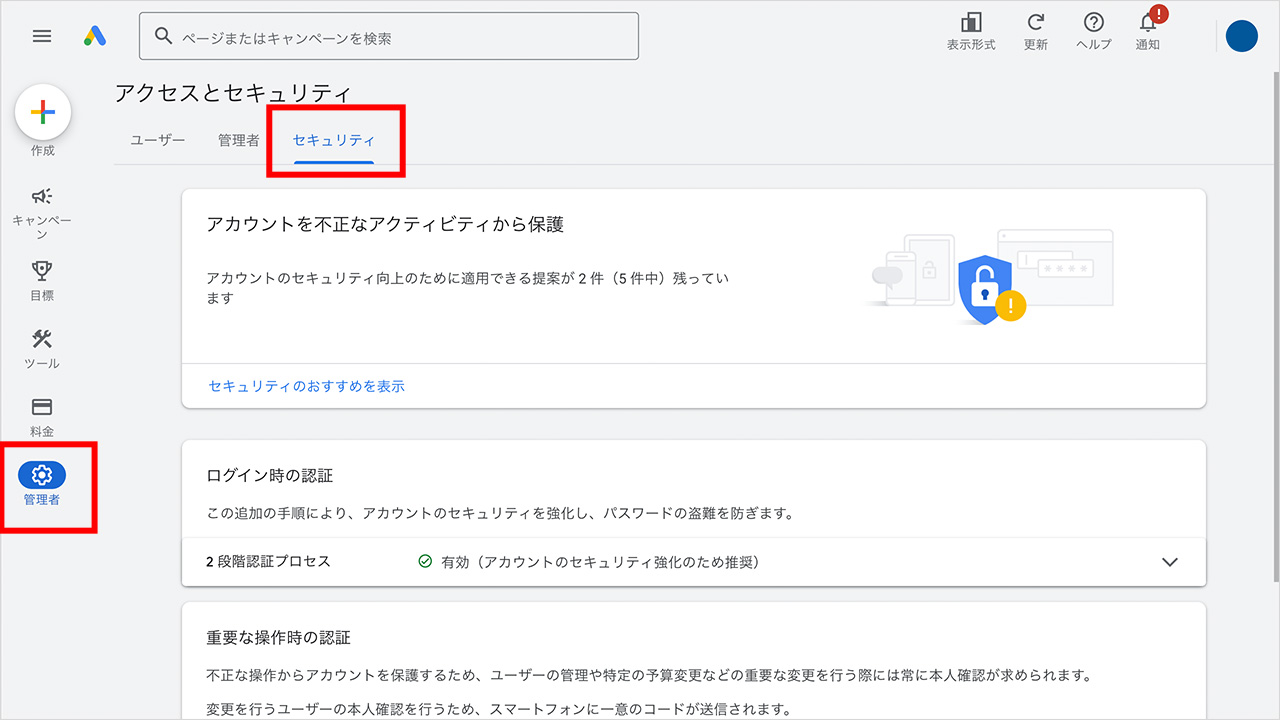Click the 更新 refresh icon
This screenshot has height=720, width=1280.
click(x=1036, y=23)
